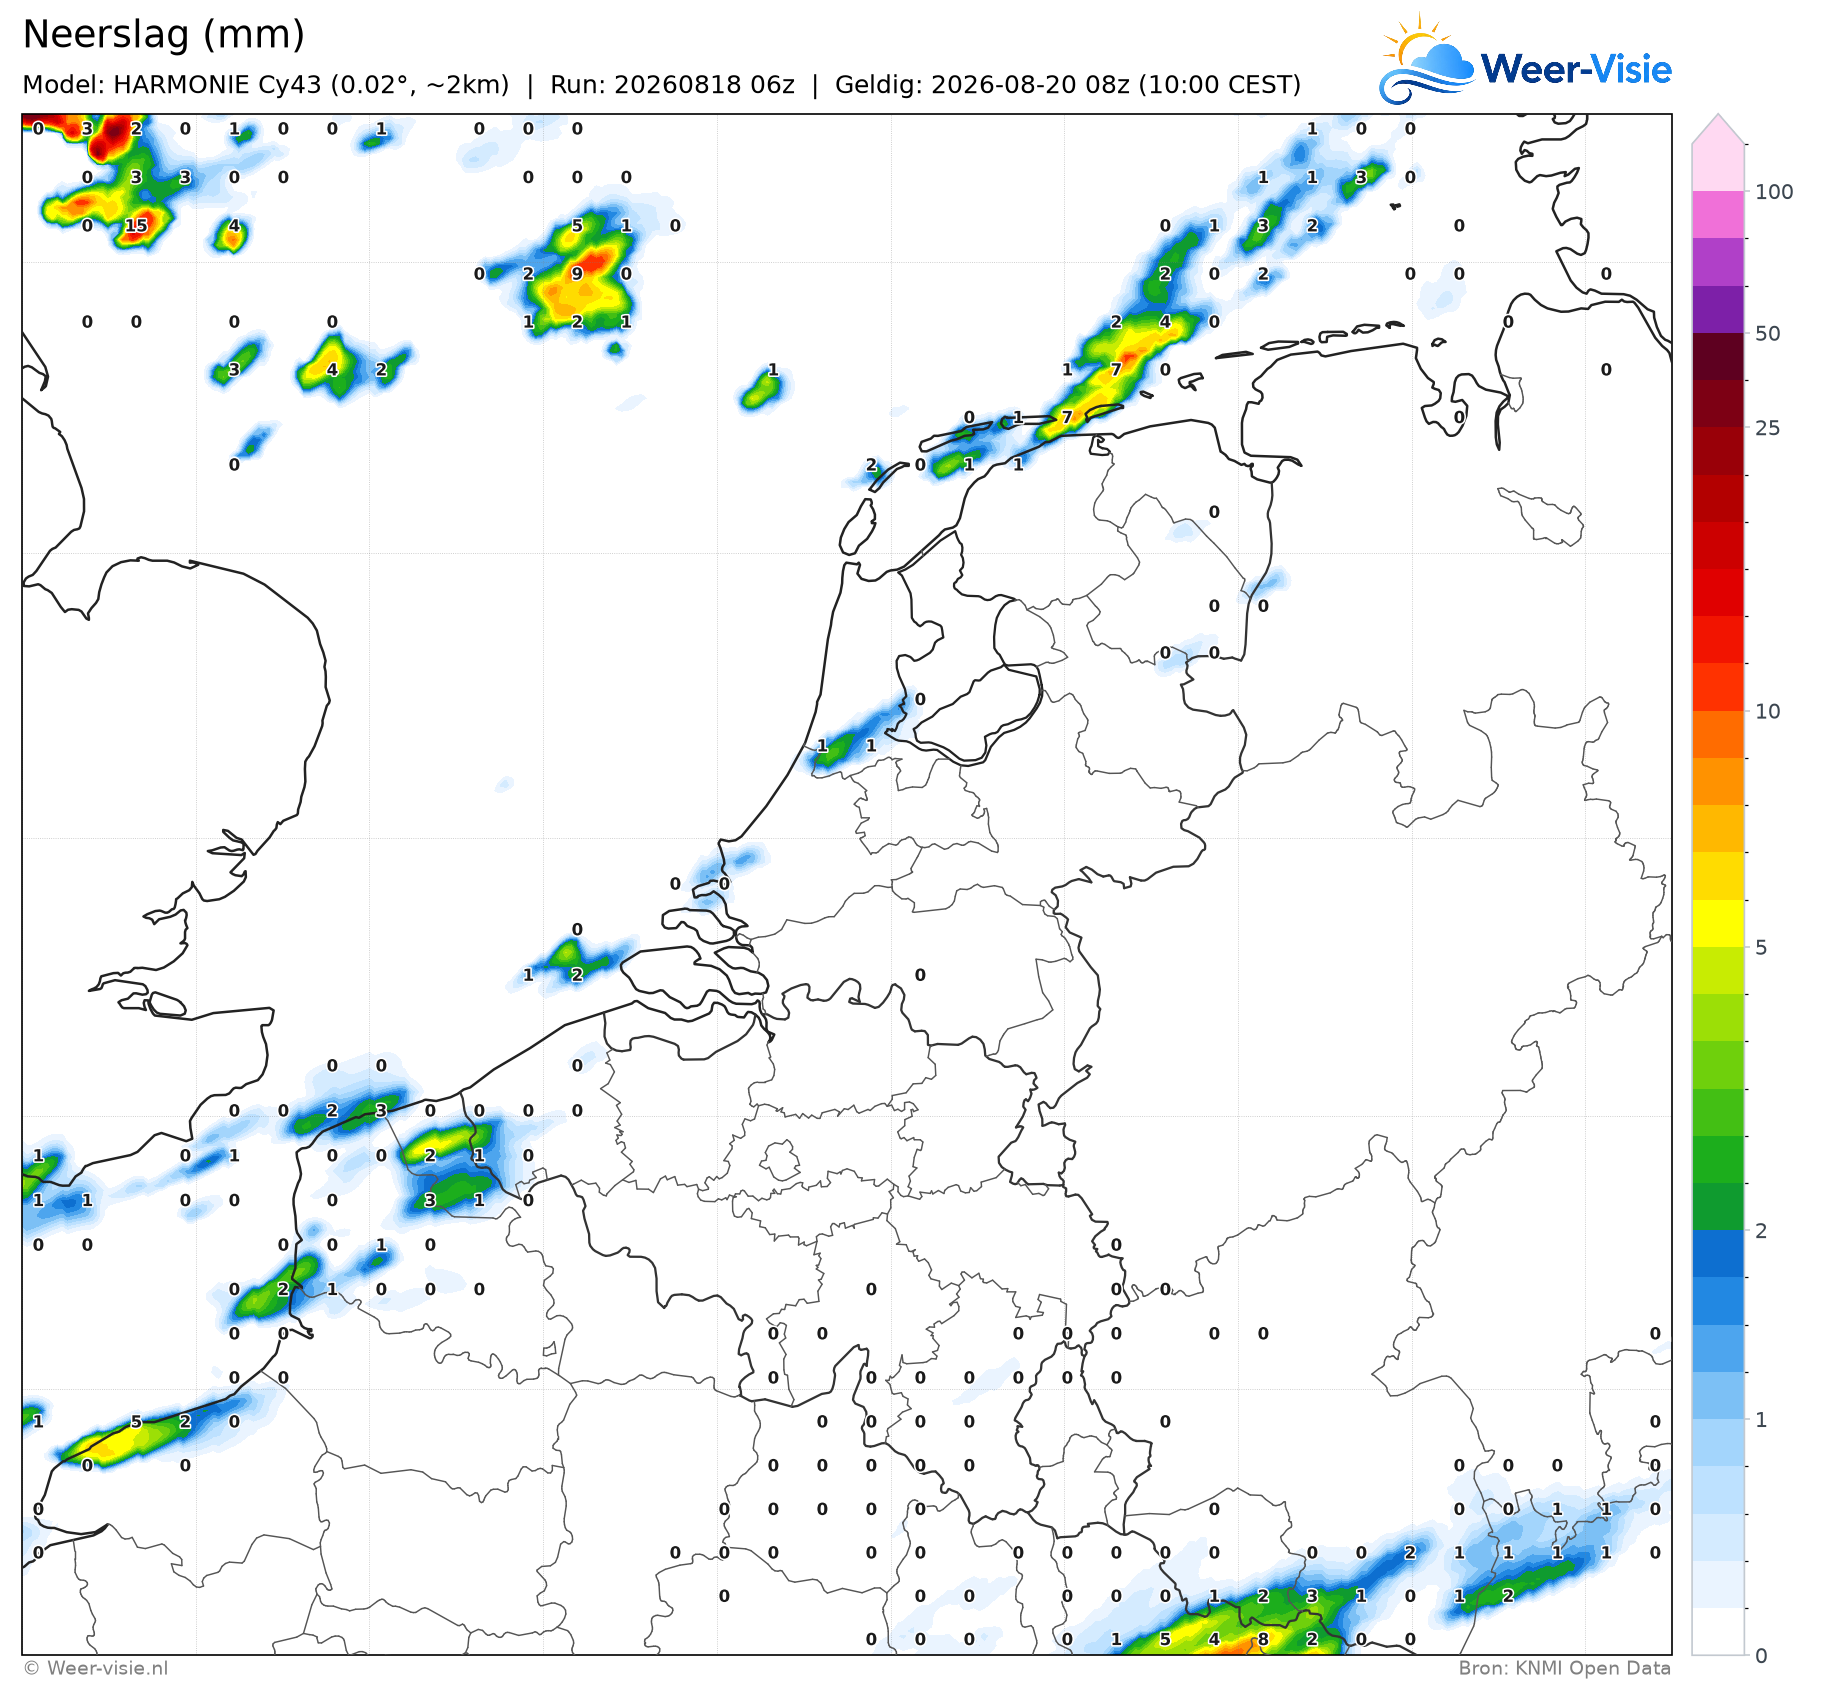This screenshot has height=1681, width=1824.
Task: Click the 15 mm precipitation value marker
Action: click(x=136, y=225)
